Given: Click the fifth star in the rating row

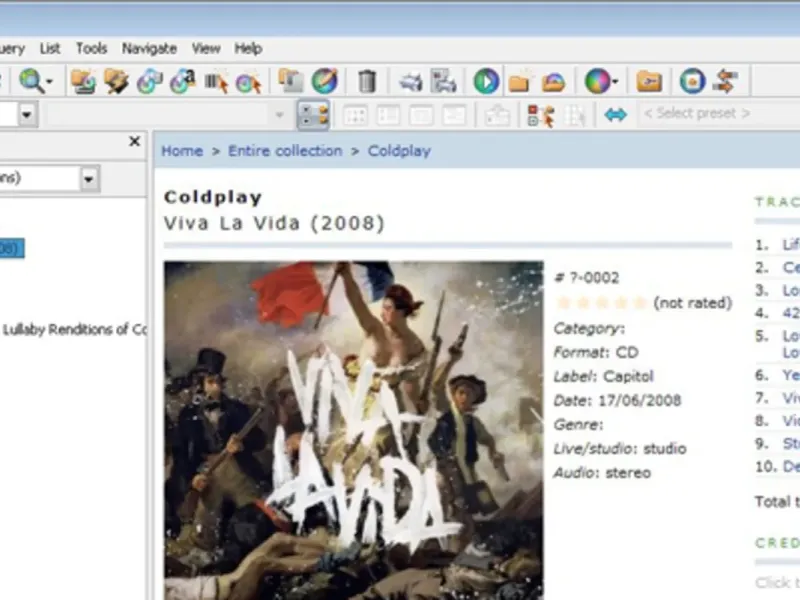Looking at the screenshot, I should click(640, 303).
